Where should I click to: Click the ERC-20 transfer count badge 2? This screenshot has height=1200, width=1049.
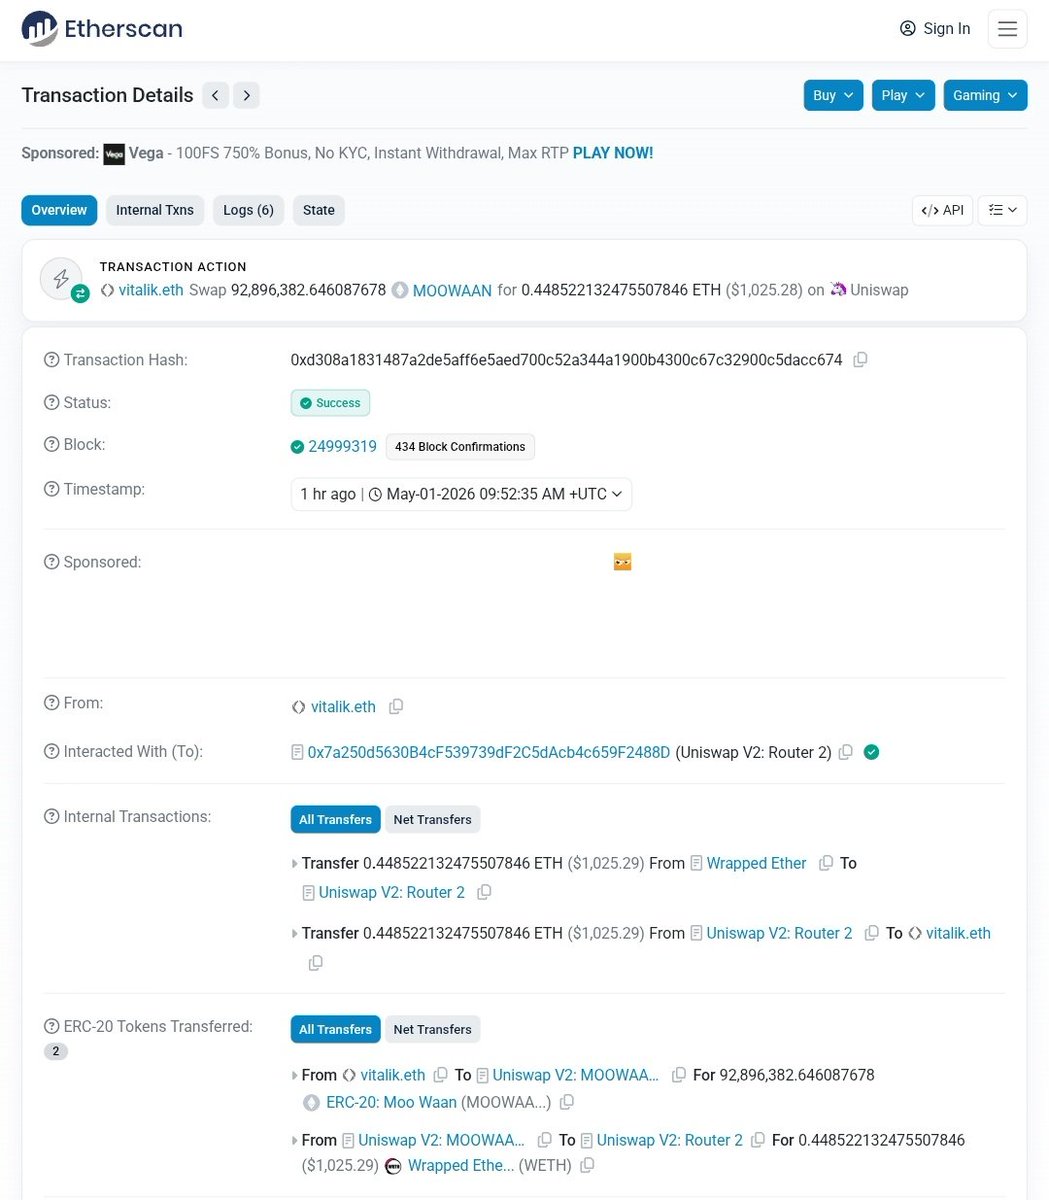pos(56,1051)
